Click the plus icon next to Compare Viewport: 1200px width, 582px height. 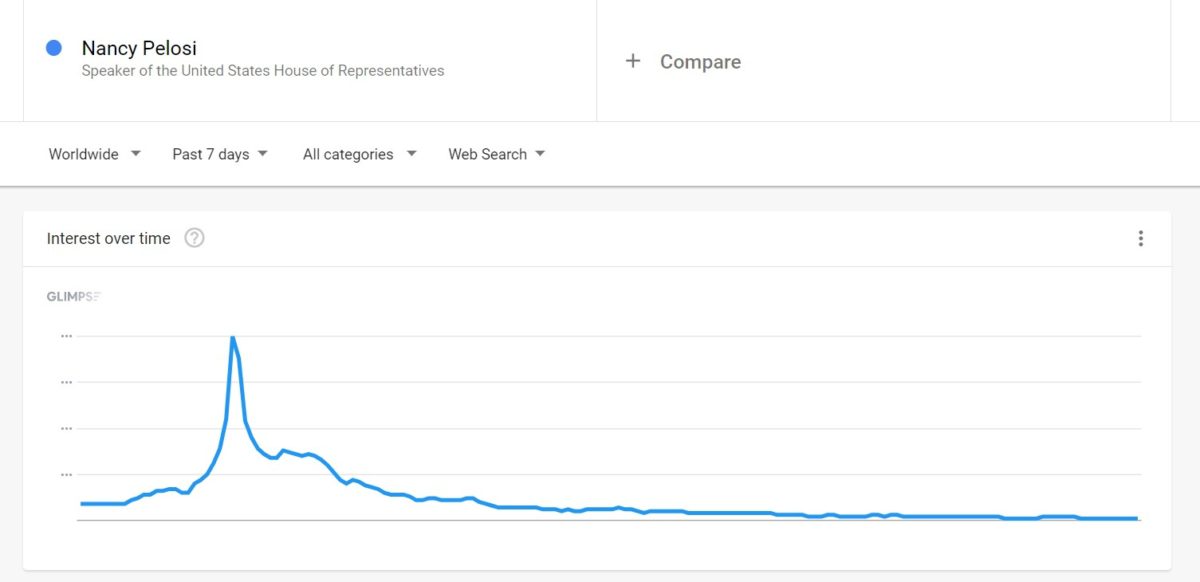pyautogui.click(x=632, y=61)
